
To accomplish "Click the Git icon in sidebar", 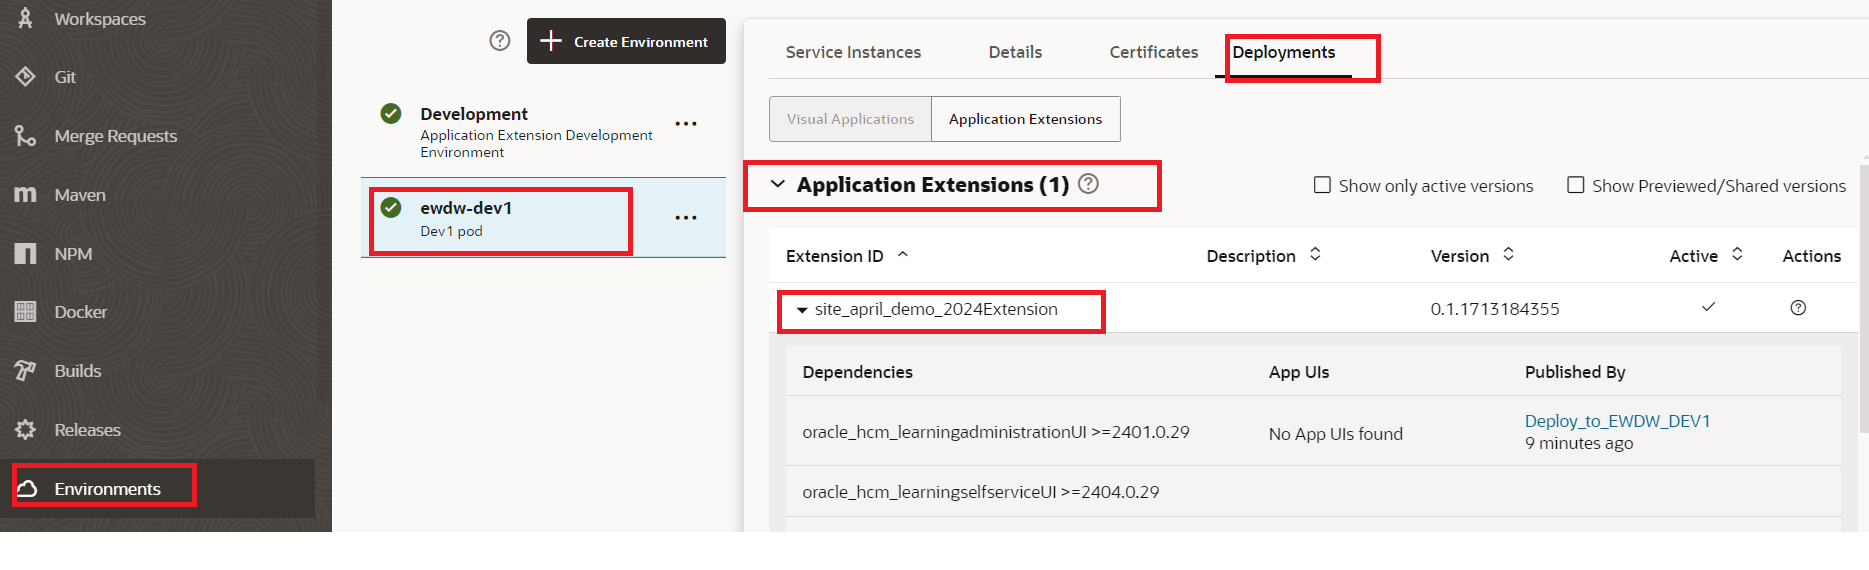I will click(x=25, y=77).
